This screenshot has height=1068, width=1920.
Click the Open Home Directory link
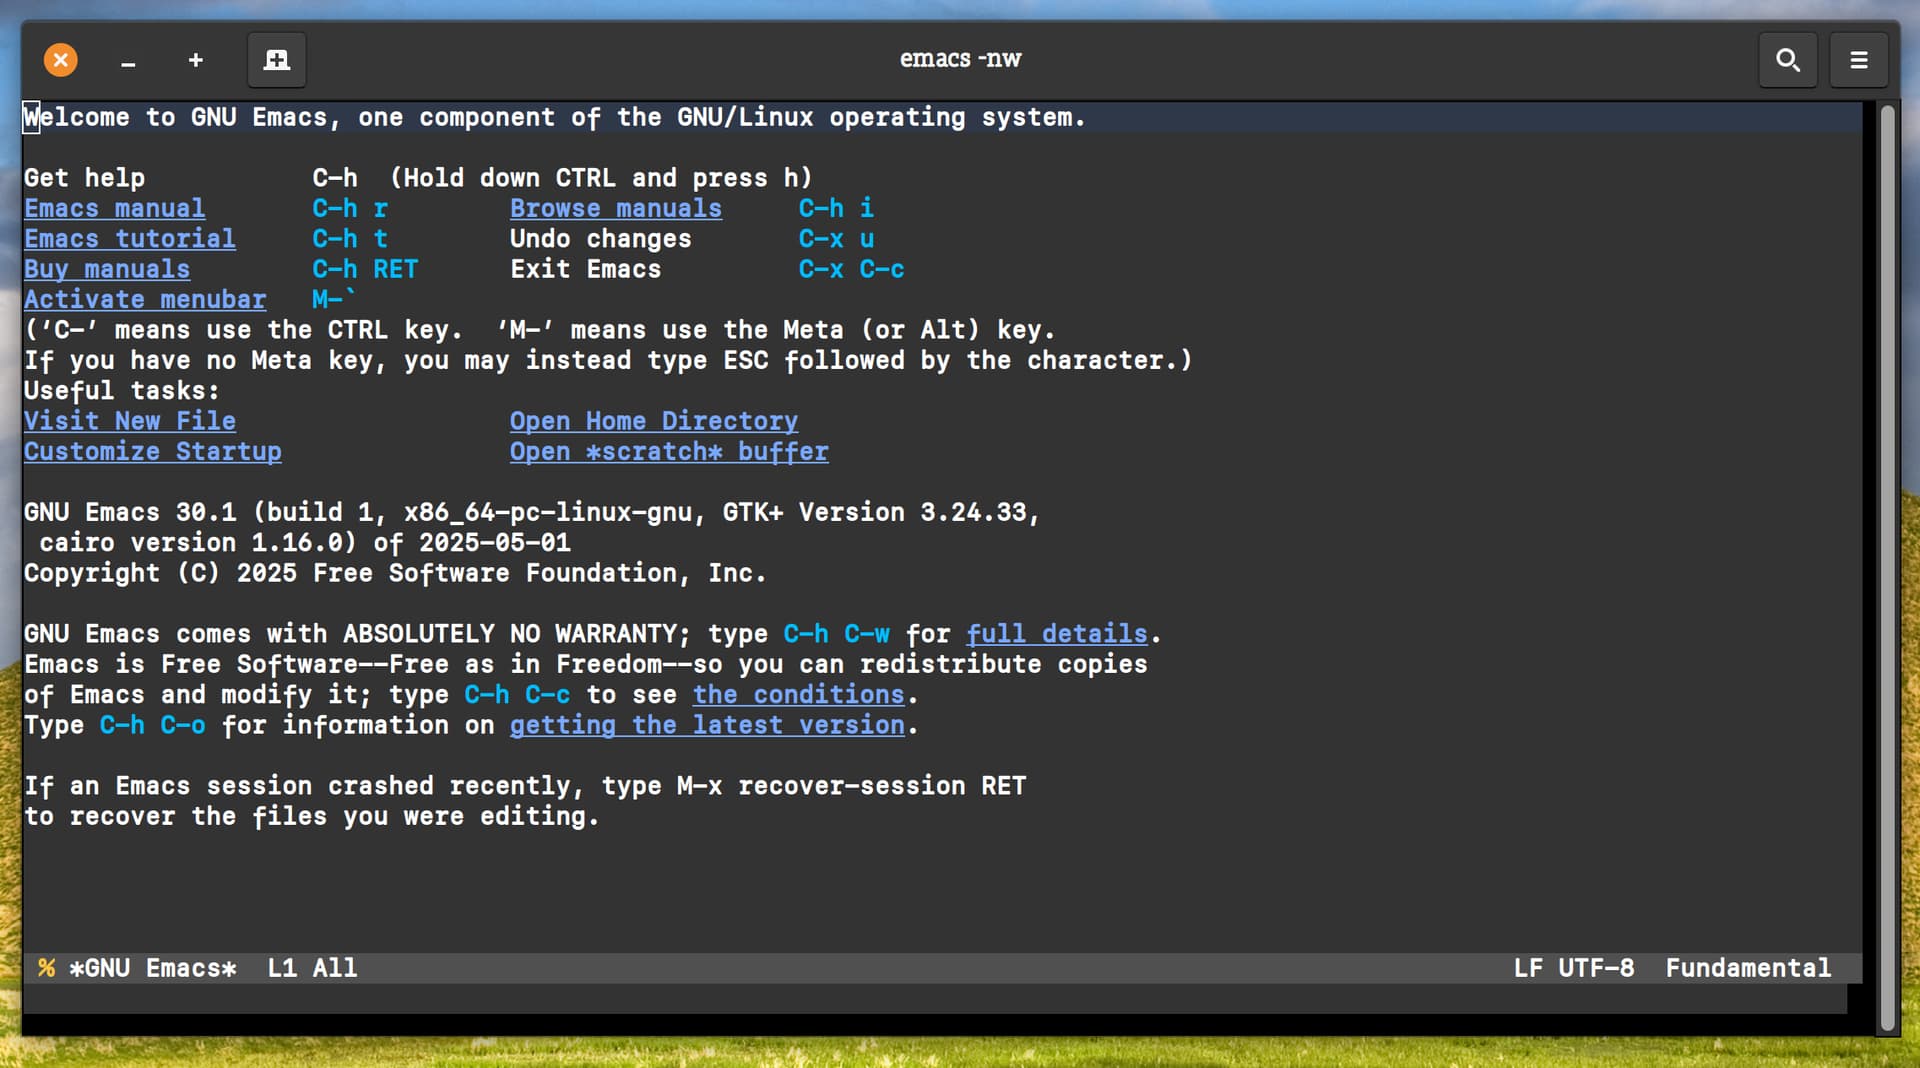tap(653, 421)
